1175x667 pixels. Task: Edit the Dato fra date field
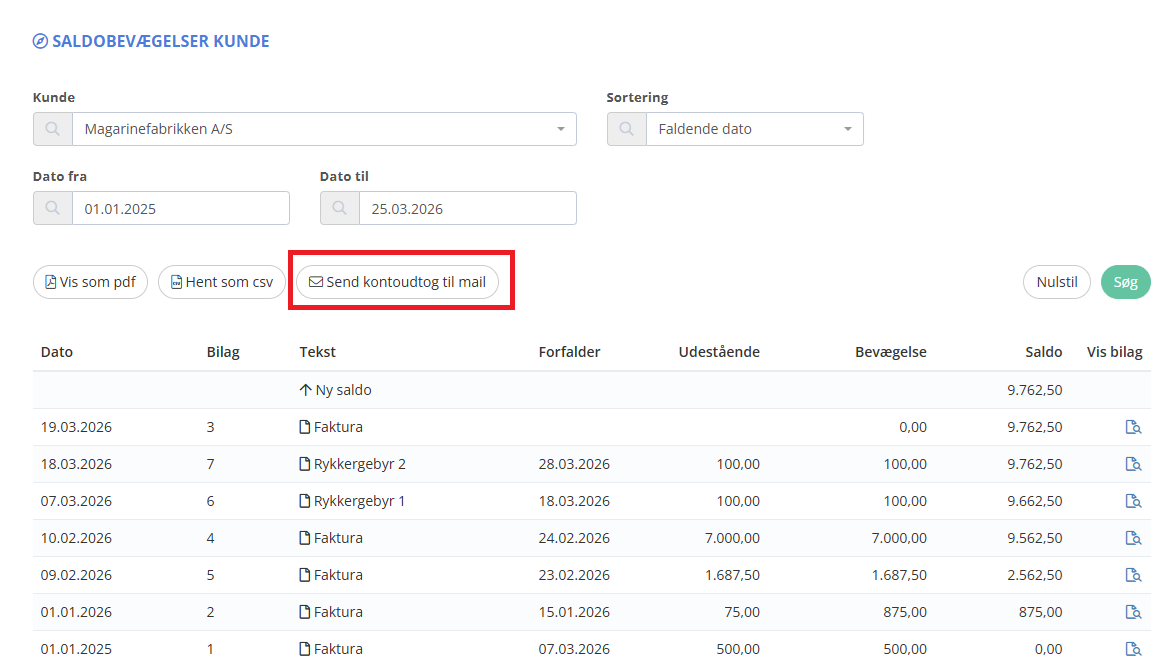click(x=180, y=208)
